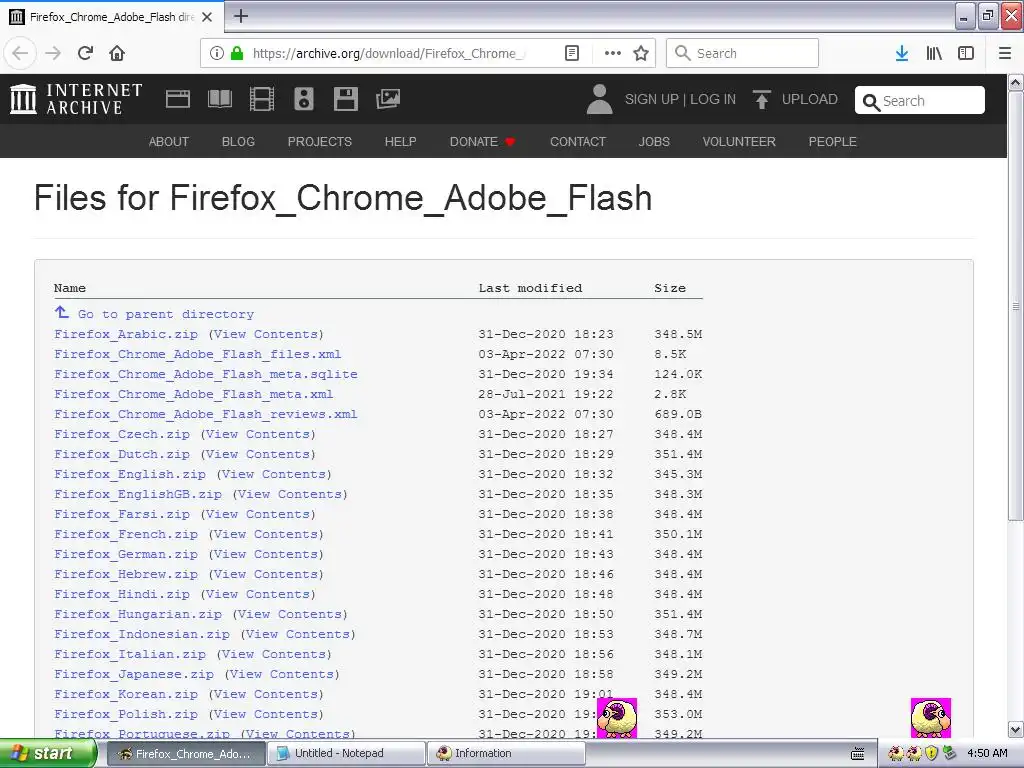
Task: Click the Firefox_Chrome_Ado... taskbar button
Action: (185, 754)
